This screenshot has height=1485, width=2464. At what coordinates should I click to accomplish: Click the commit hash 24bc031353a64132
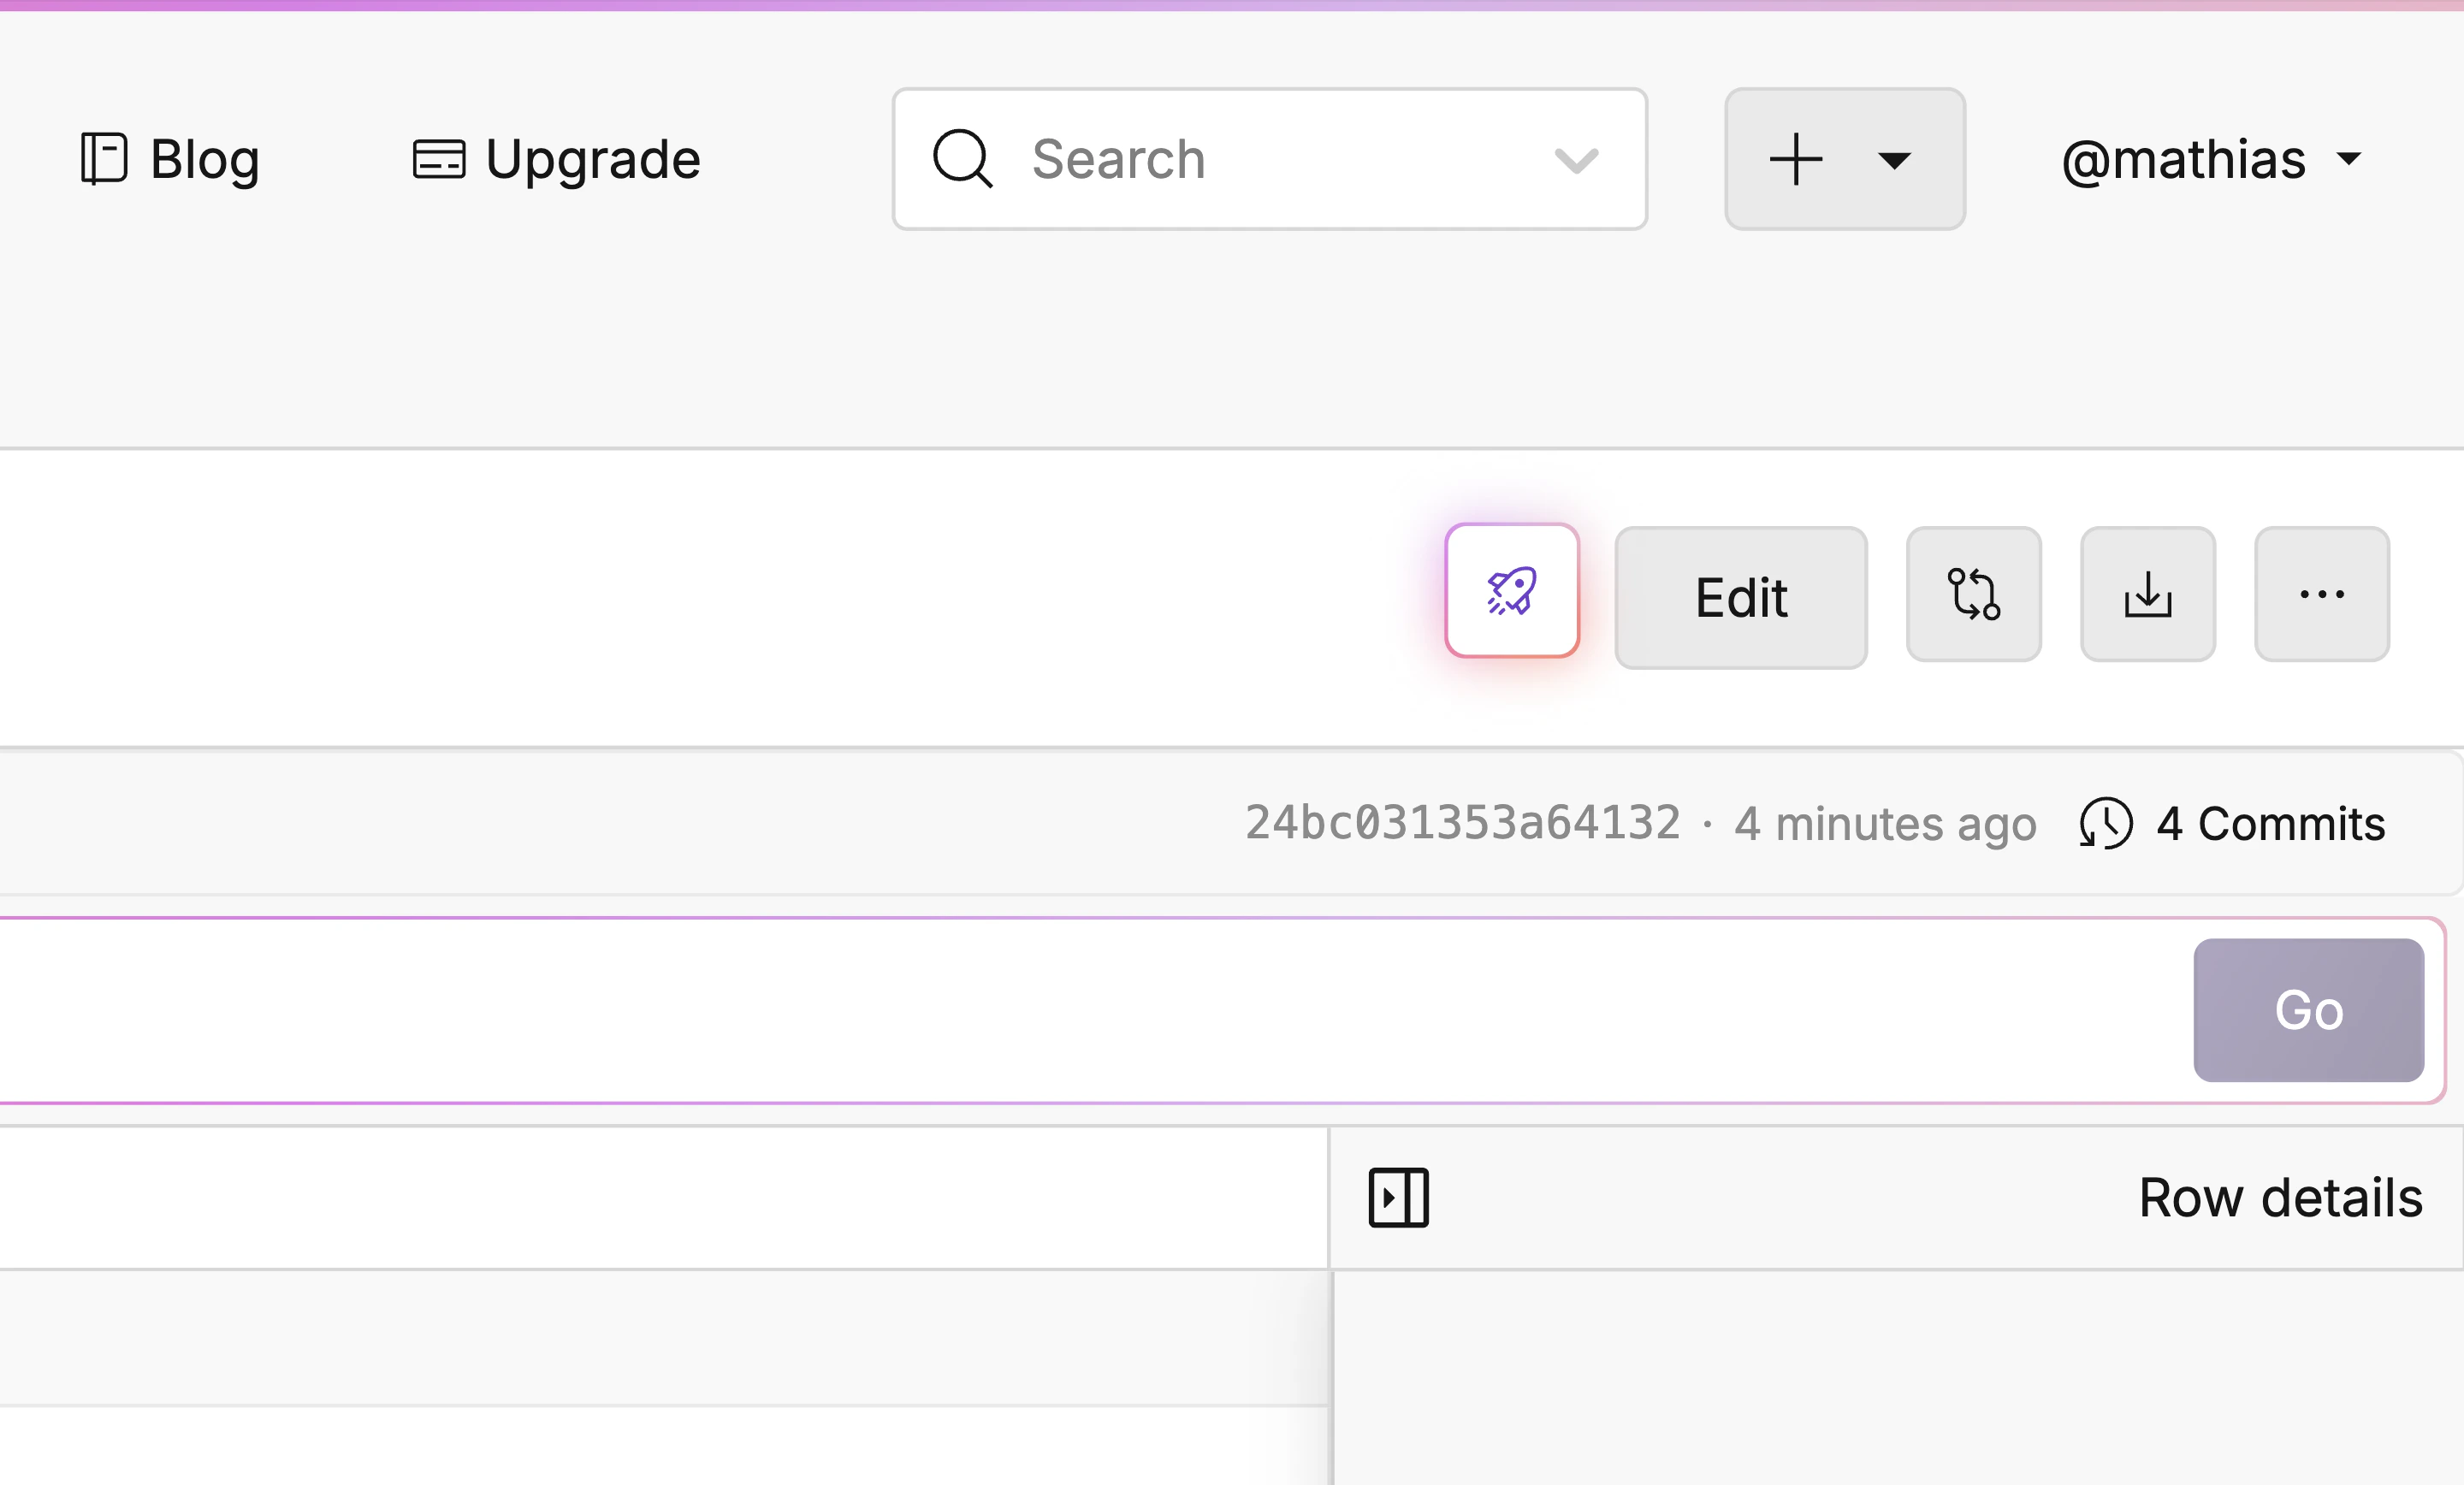(1462, 823)
